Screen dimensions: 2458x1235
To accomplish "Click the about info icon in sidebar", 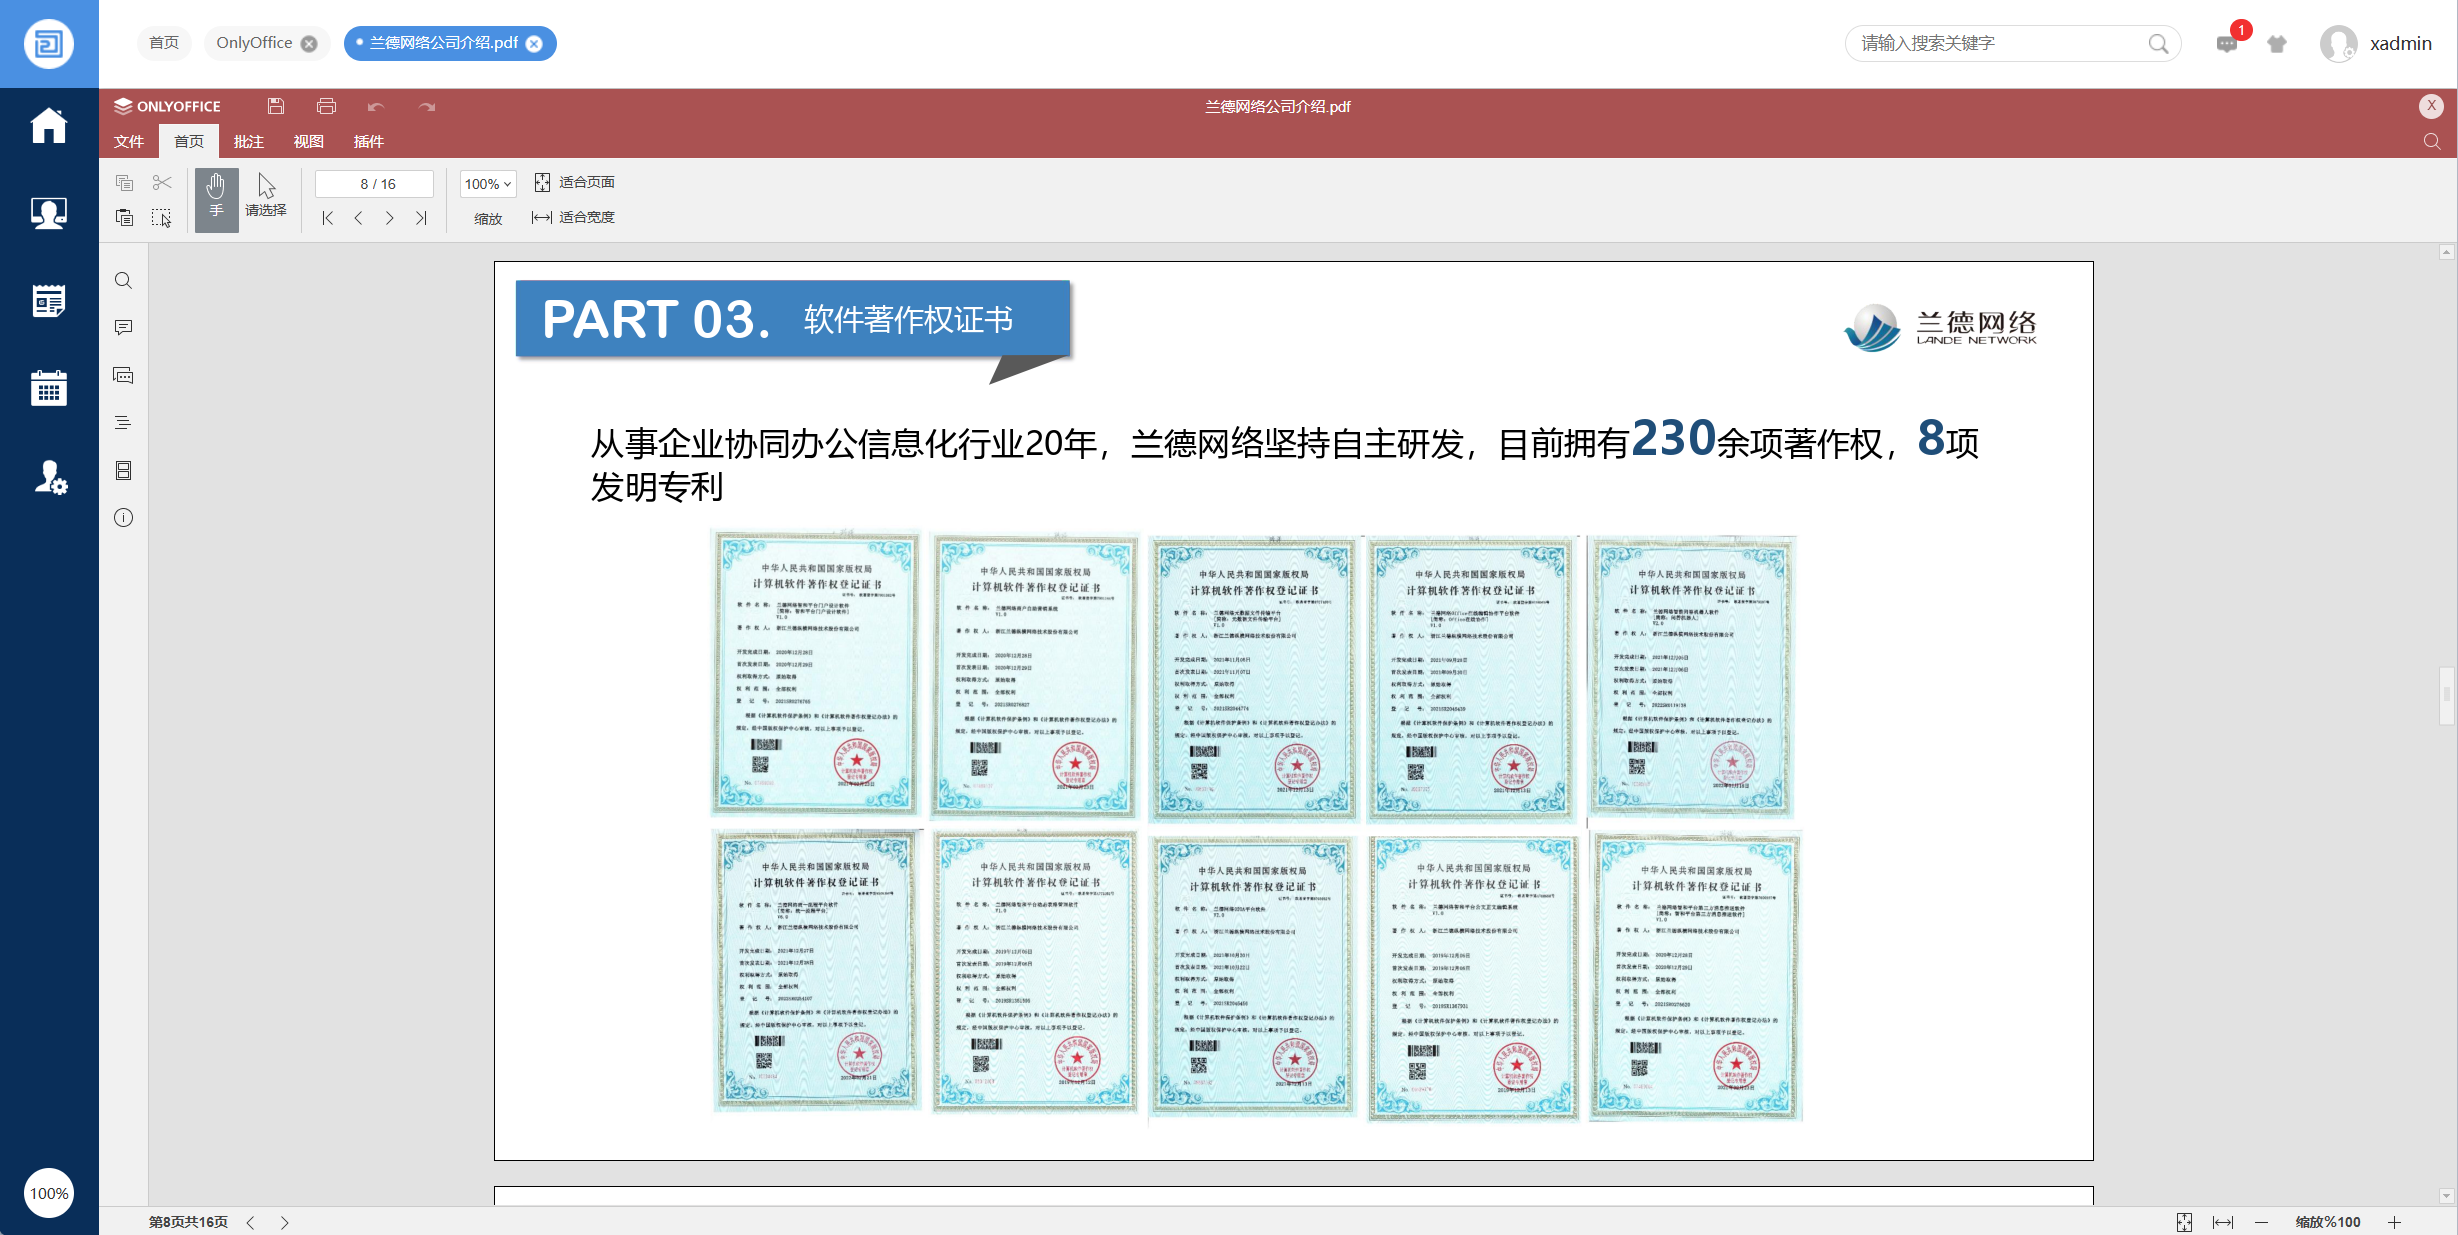I will (x=123, y=518).
